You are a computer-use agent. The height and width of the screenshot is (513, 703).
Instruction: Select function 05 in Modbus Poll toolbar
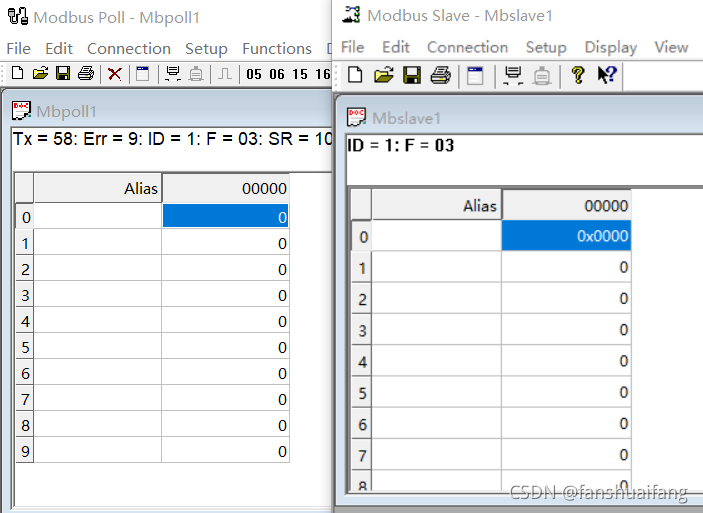click(x=254, y=74)
